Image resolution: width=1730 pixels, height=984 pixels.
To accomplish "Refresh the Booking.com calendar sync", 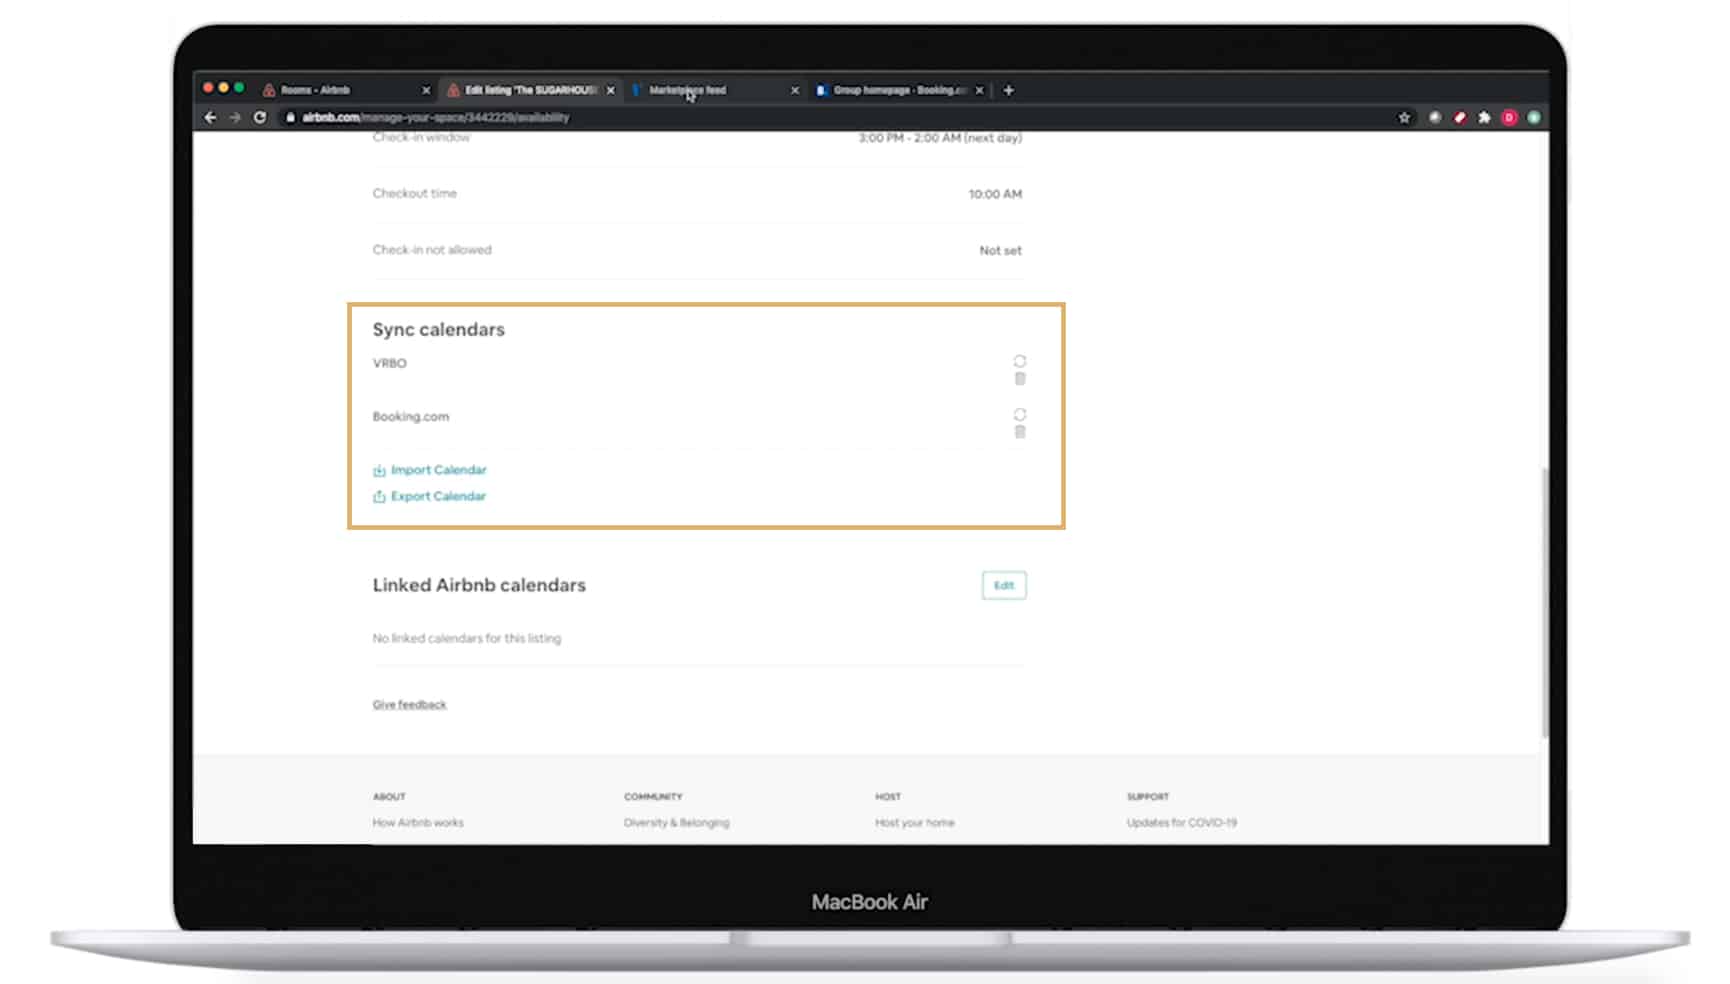I will [x=1019, y=414].
